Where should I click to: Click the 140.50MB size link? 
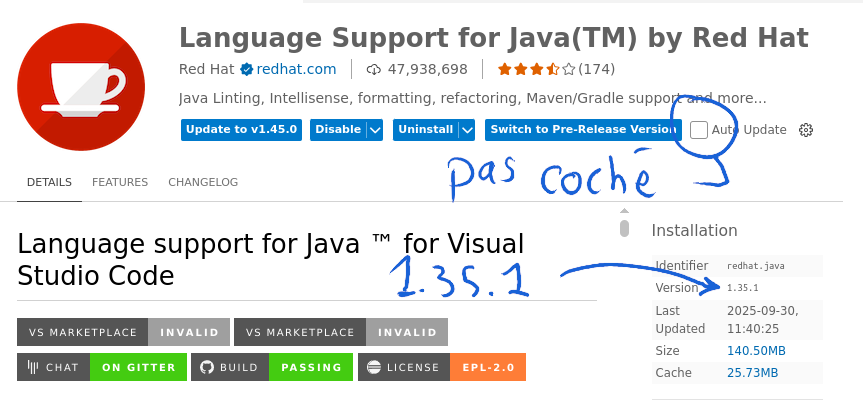(x=756, y=350)
